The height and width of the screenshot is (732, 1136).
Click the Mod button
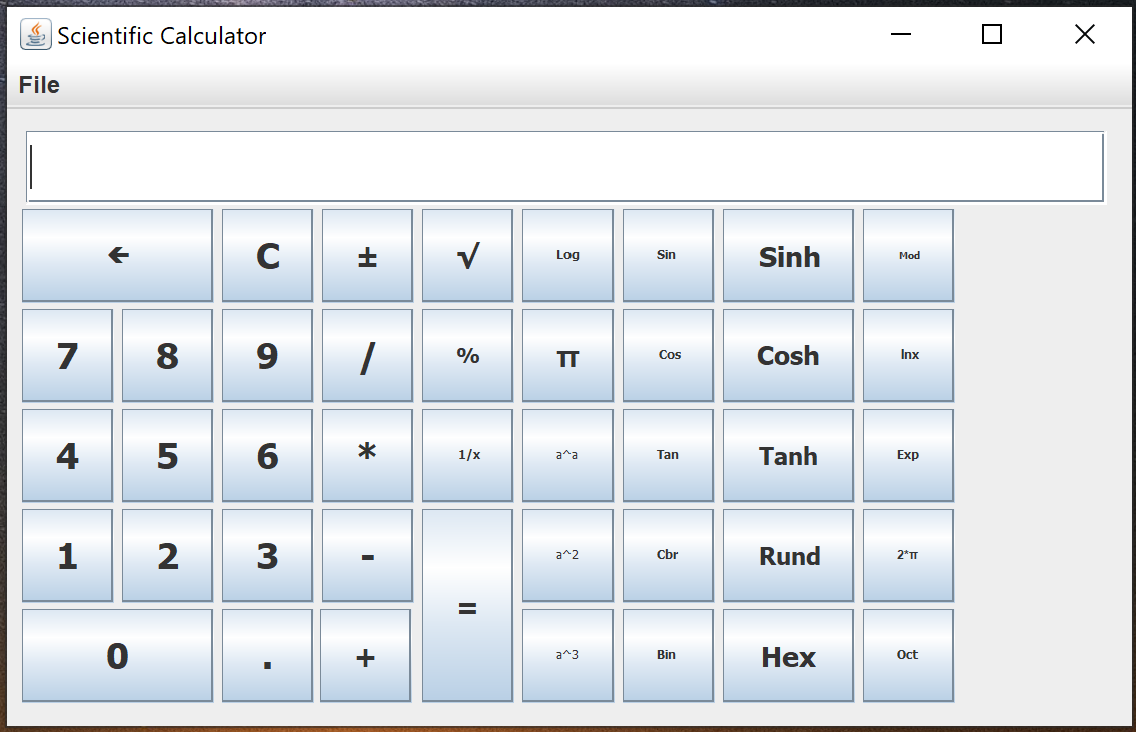908,255
